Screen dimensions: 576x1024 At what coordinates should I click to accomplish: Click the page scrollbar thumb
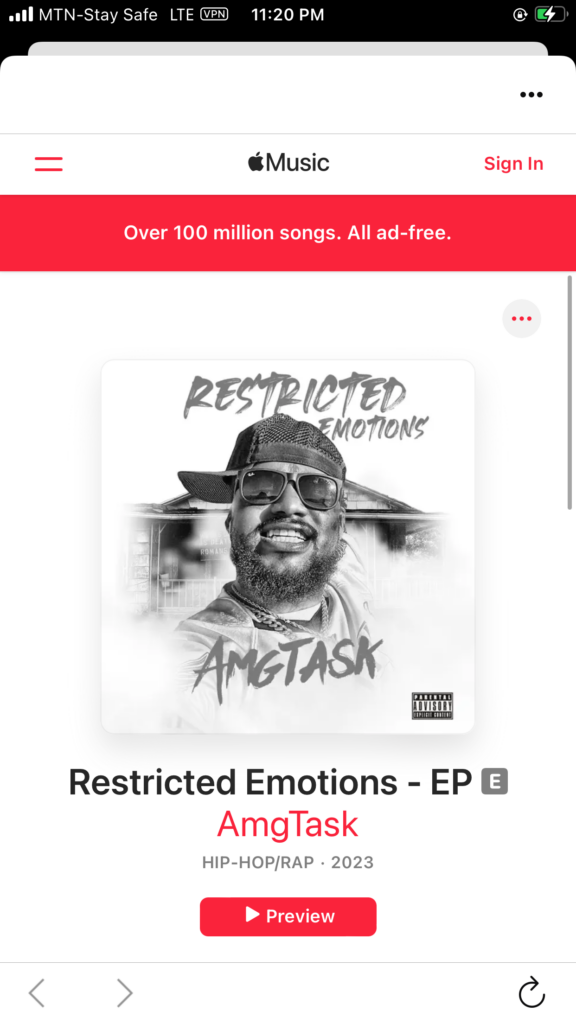570,392
